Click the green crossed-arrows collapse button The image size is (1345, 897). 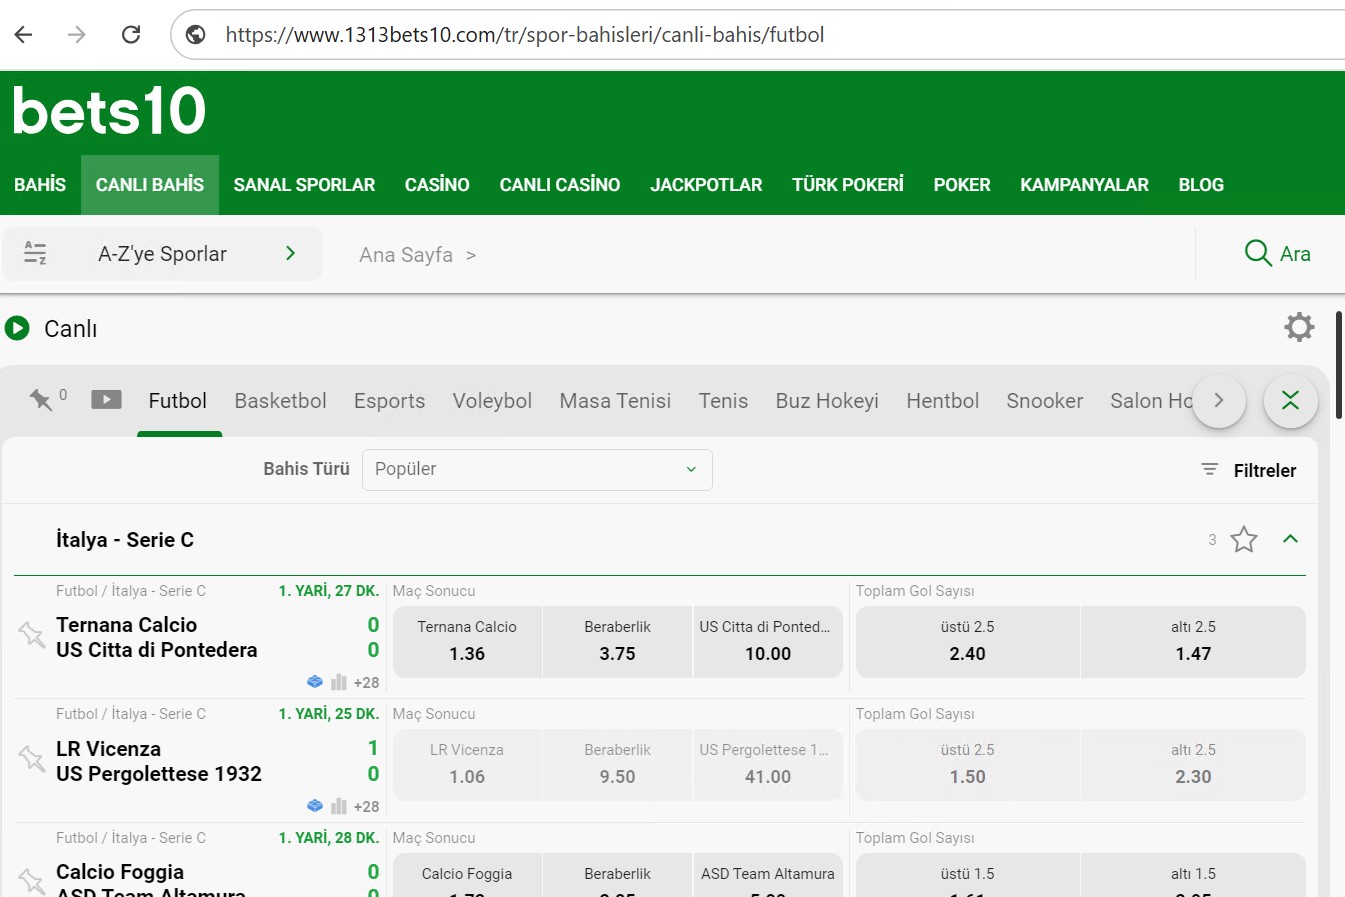(1290, 401)
